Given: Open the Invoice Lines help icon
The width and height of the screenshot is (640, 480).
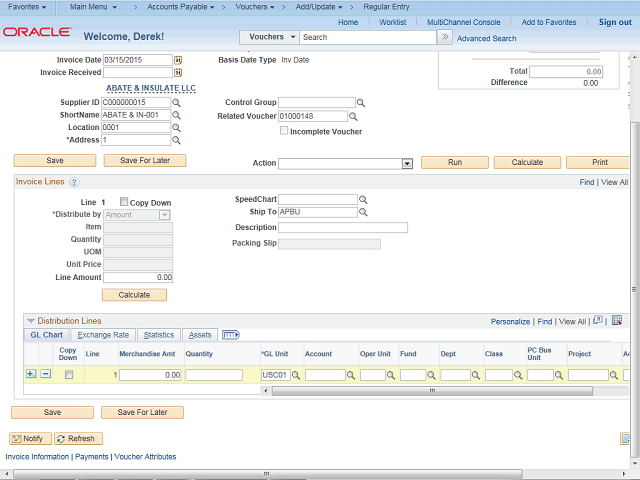Looking at the screenshot, I should pos(74,182).
